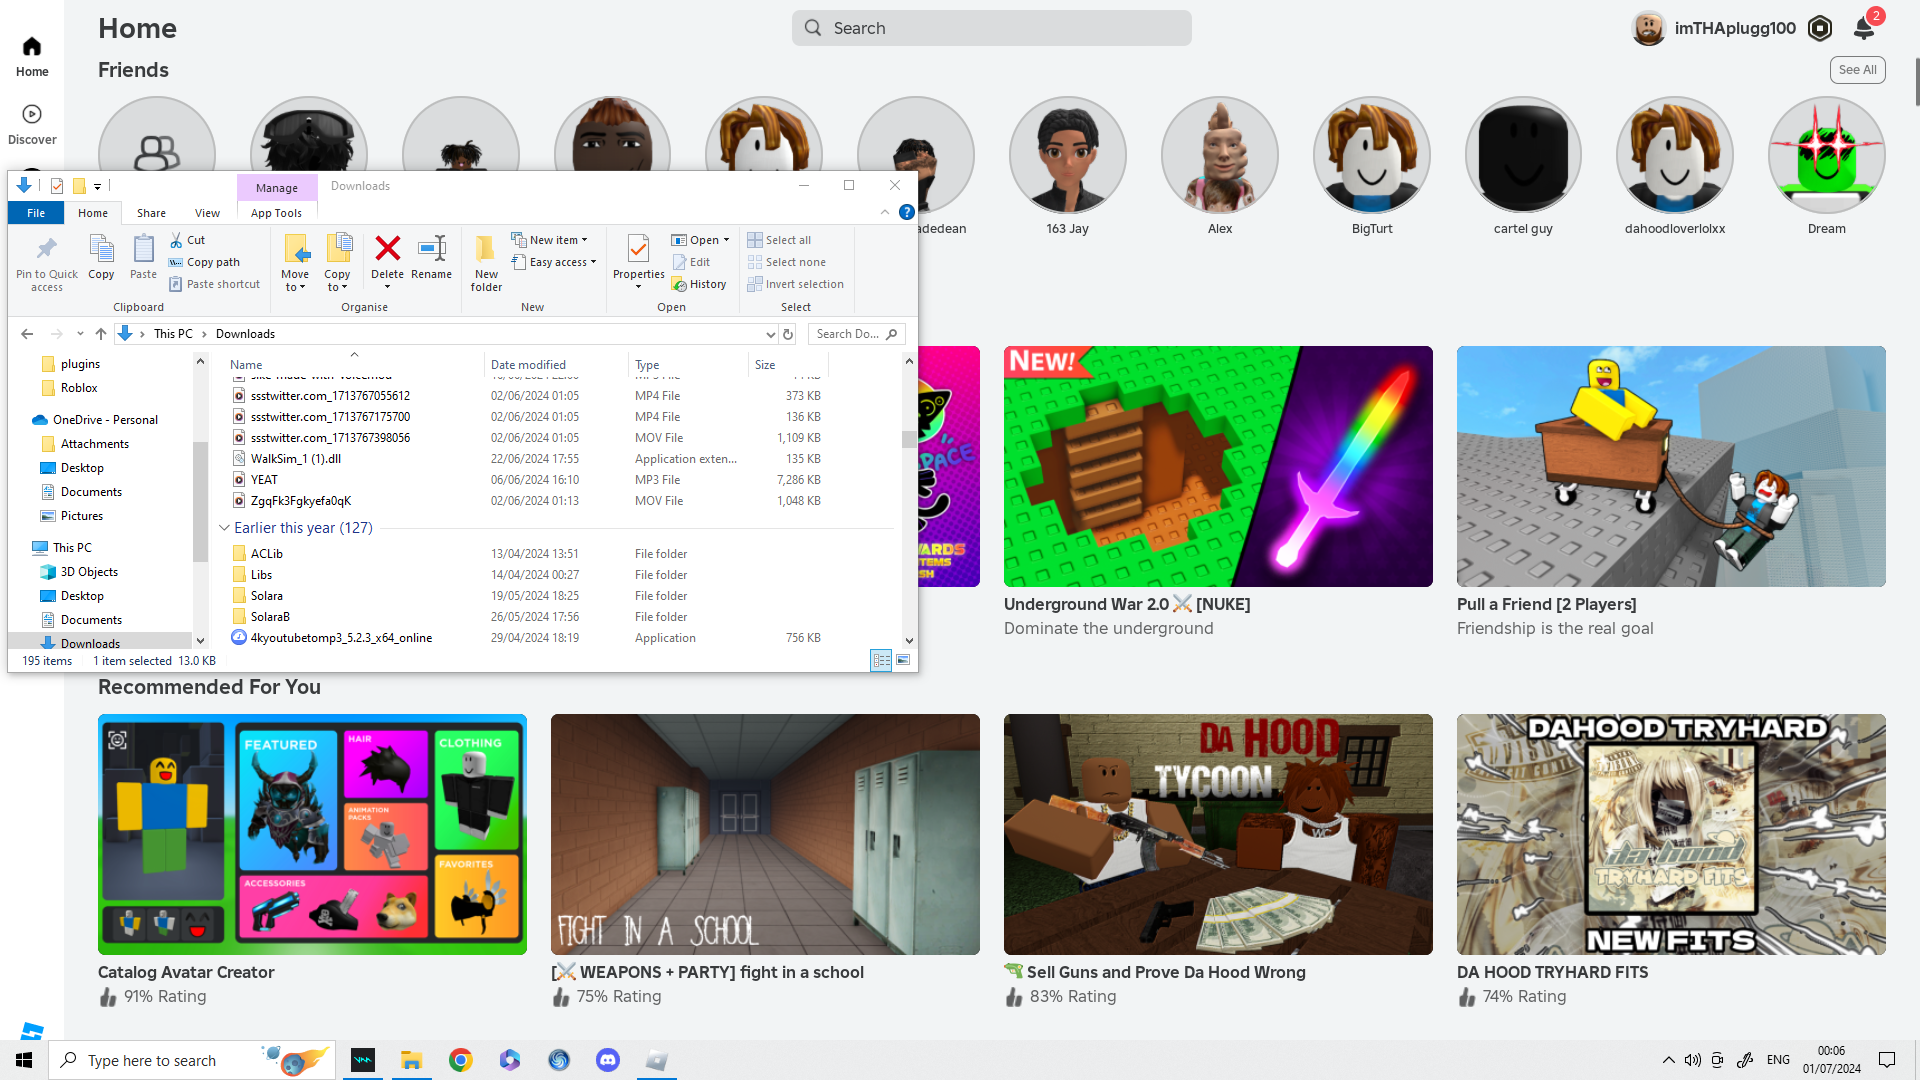This screenshot has height=1080, width=1920.
Task: Switch to Details view layout
Action: (881, 660)
